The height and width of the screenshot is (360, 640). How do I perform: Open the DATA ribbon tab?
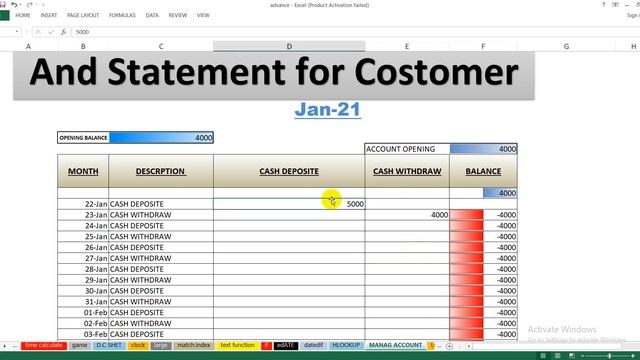pos(152,15)
